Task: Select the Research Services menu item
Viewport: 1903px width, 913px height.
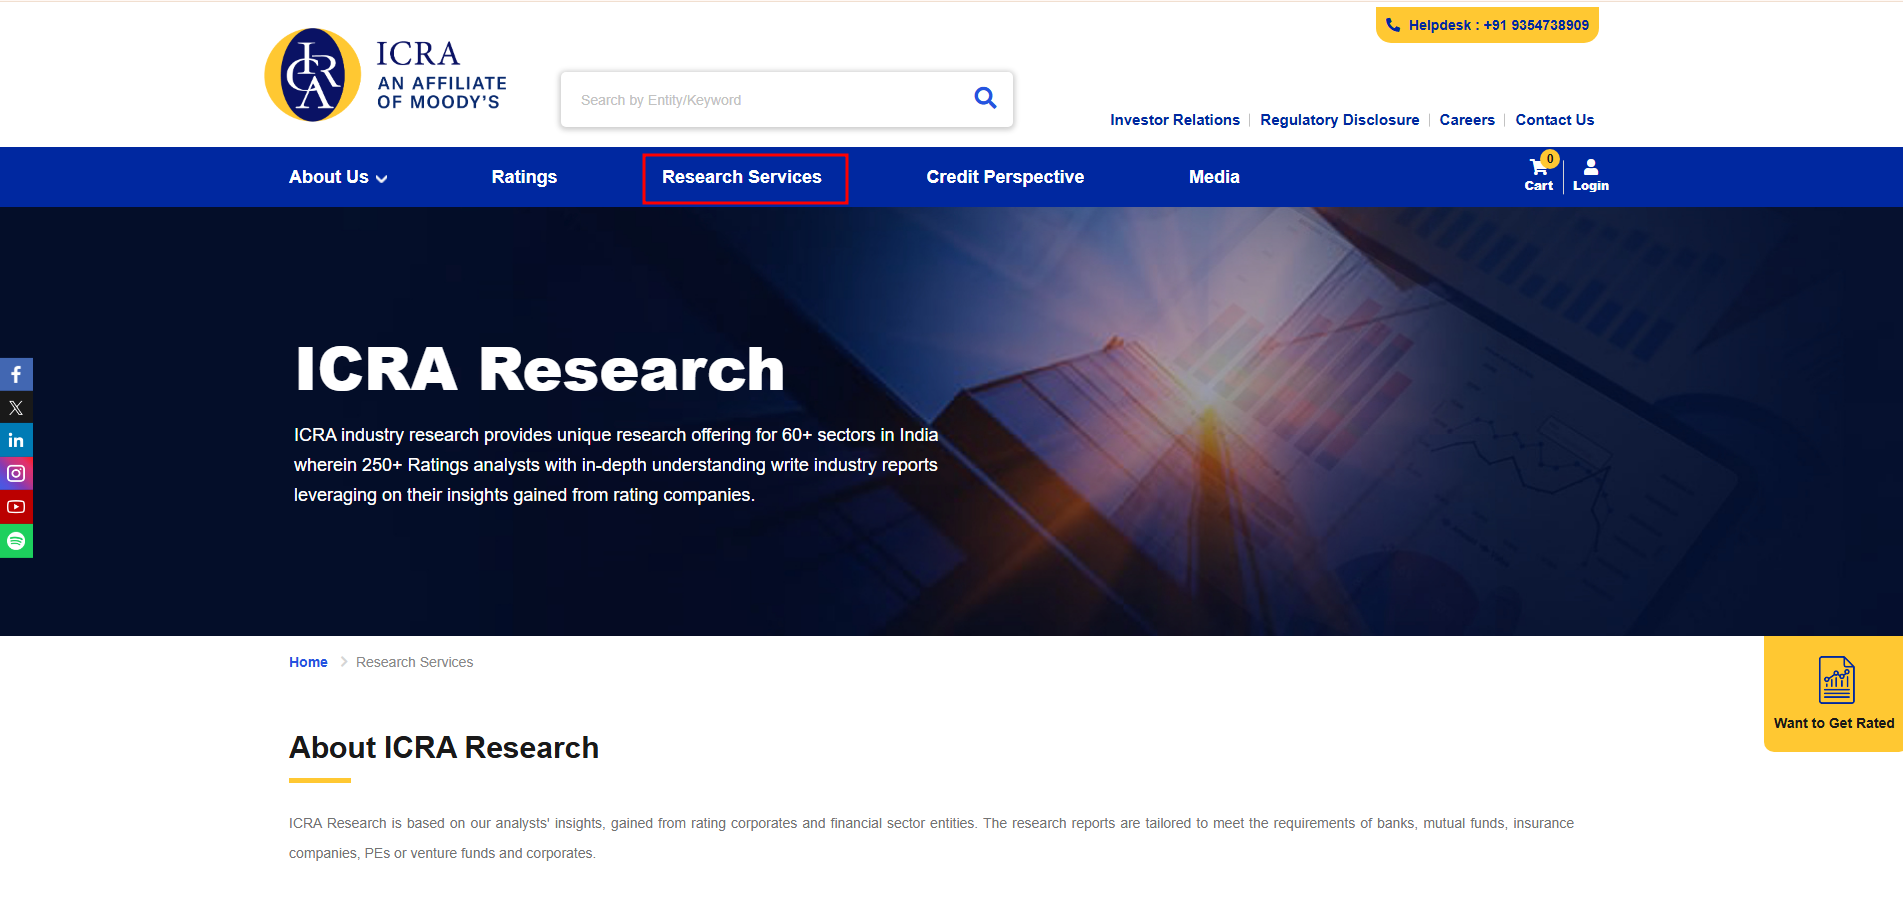Action: point(742,177)
